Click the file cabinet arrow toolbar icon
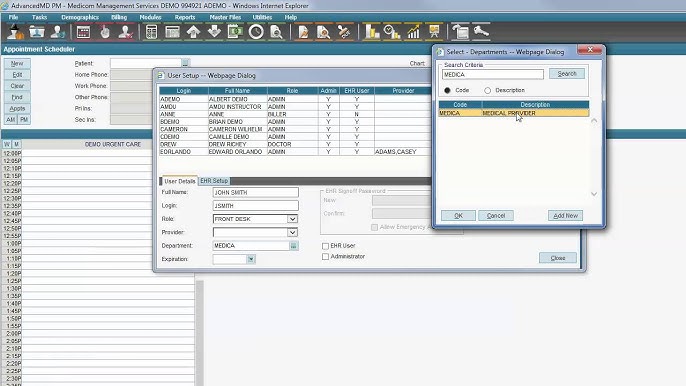The width and height of the screenshot is (686, 386). (x=460, y=32)
